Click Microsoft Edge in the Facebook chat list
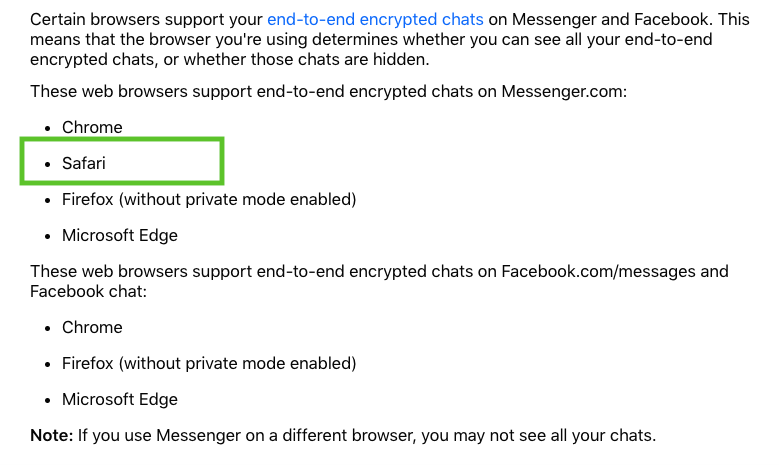The height and width of the screenshot is (465, 779). 120,399
